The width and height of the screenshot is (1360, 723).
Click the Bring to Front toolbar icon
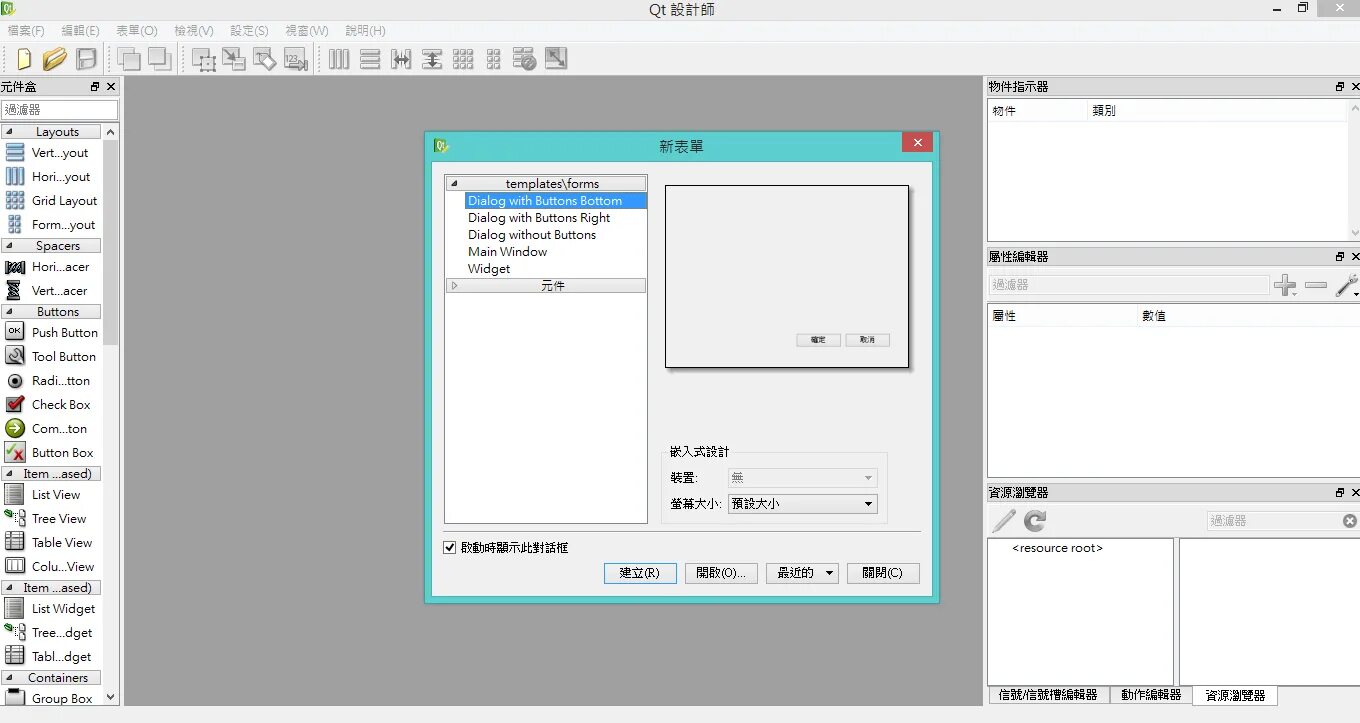pos(128,59)
